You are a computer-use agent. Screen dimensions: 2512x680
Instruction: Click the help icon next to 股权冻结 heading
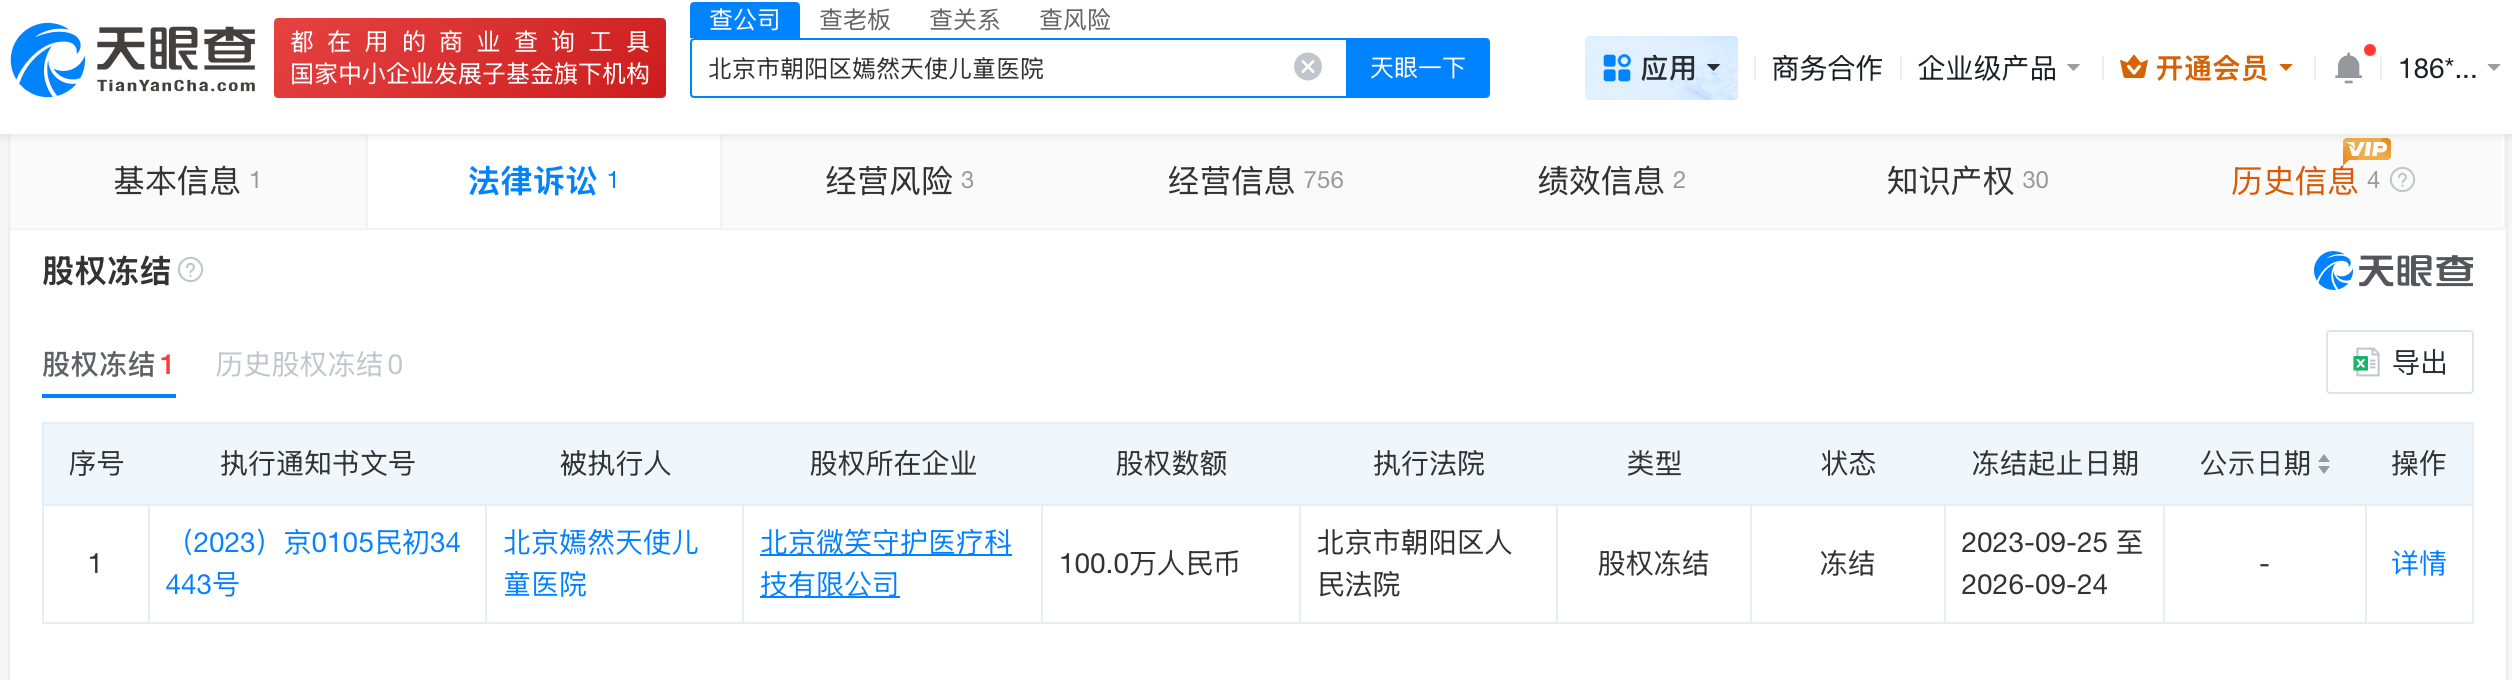pyautogui.click(x=190, y=270)
